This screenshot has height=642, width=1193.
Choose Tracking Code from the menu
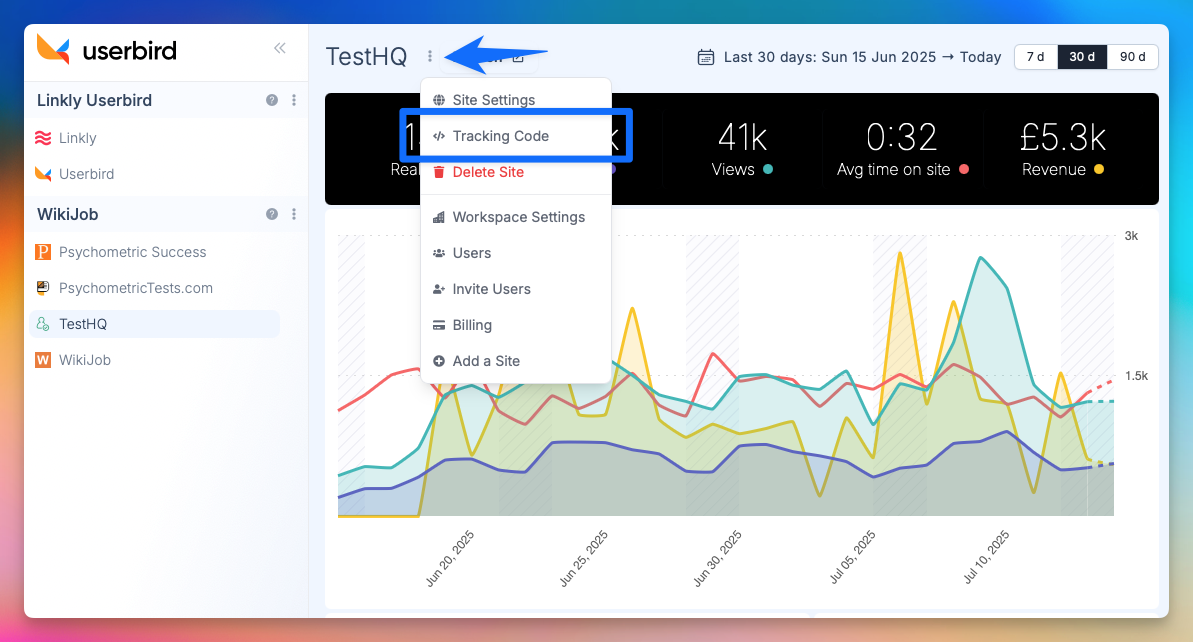[516, 136]
